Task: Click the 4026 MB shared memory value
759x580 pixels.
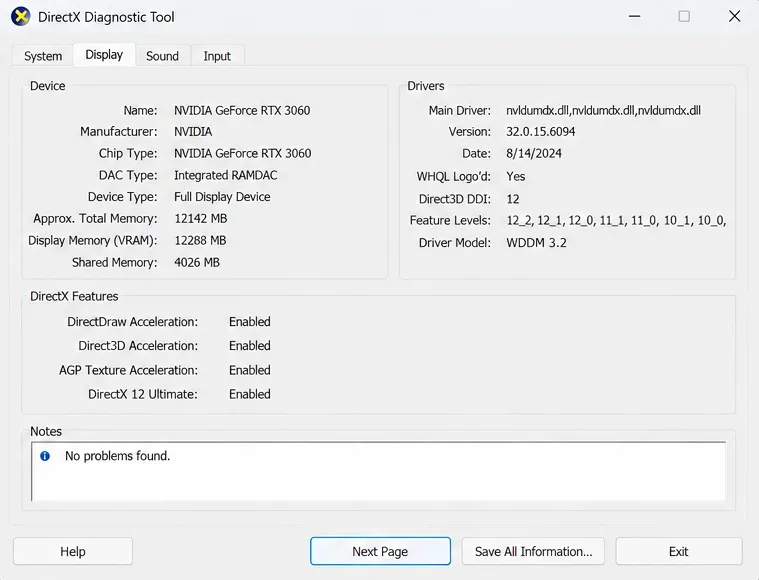Action: (x=197, y=262)
